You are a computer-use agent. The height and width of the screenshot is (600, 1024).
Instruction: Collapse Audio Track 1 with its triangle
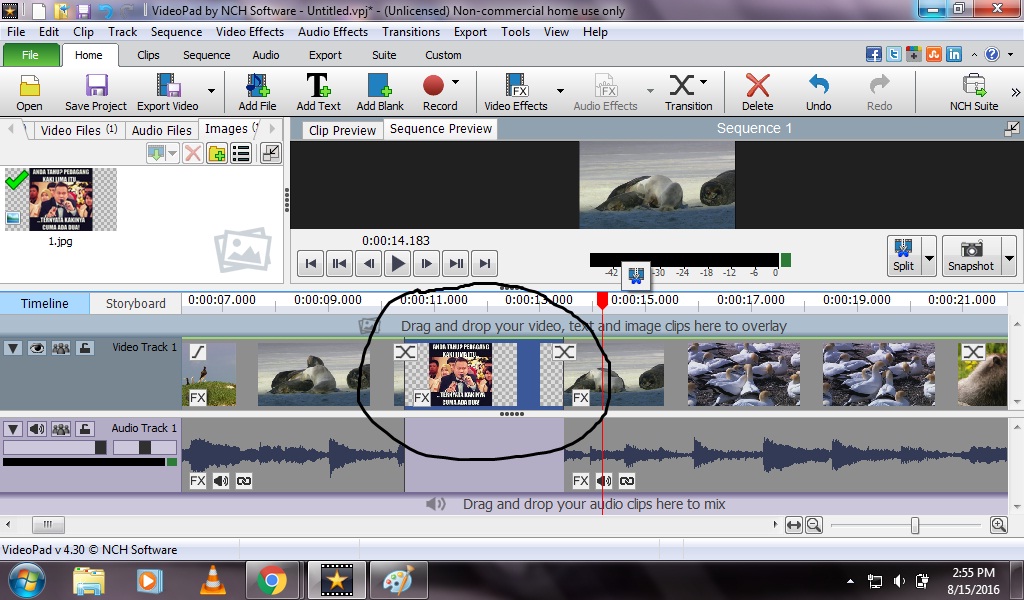[13, 429]
